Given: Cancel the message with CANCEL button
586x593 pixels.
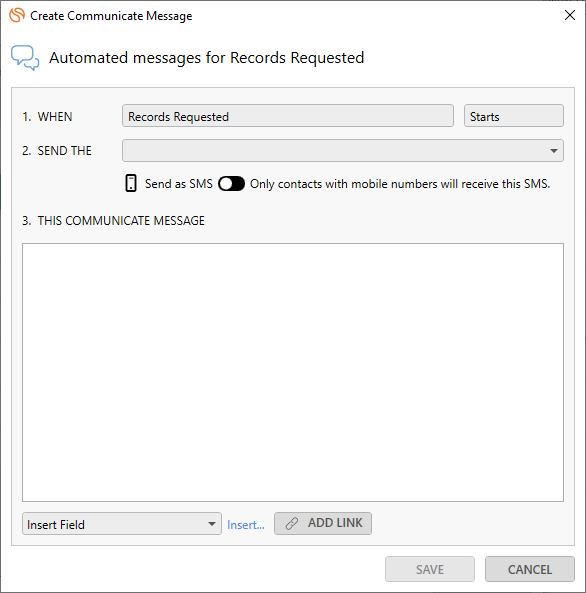Looking at the screenshot, I should [530, 569].
